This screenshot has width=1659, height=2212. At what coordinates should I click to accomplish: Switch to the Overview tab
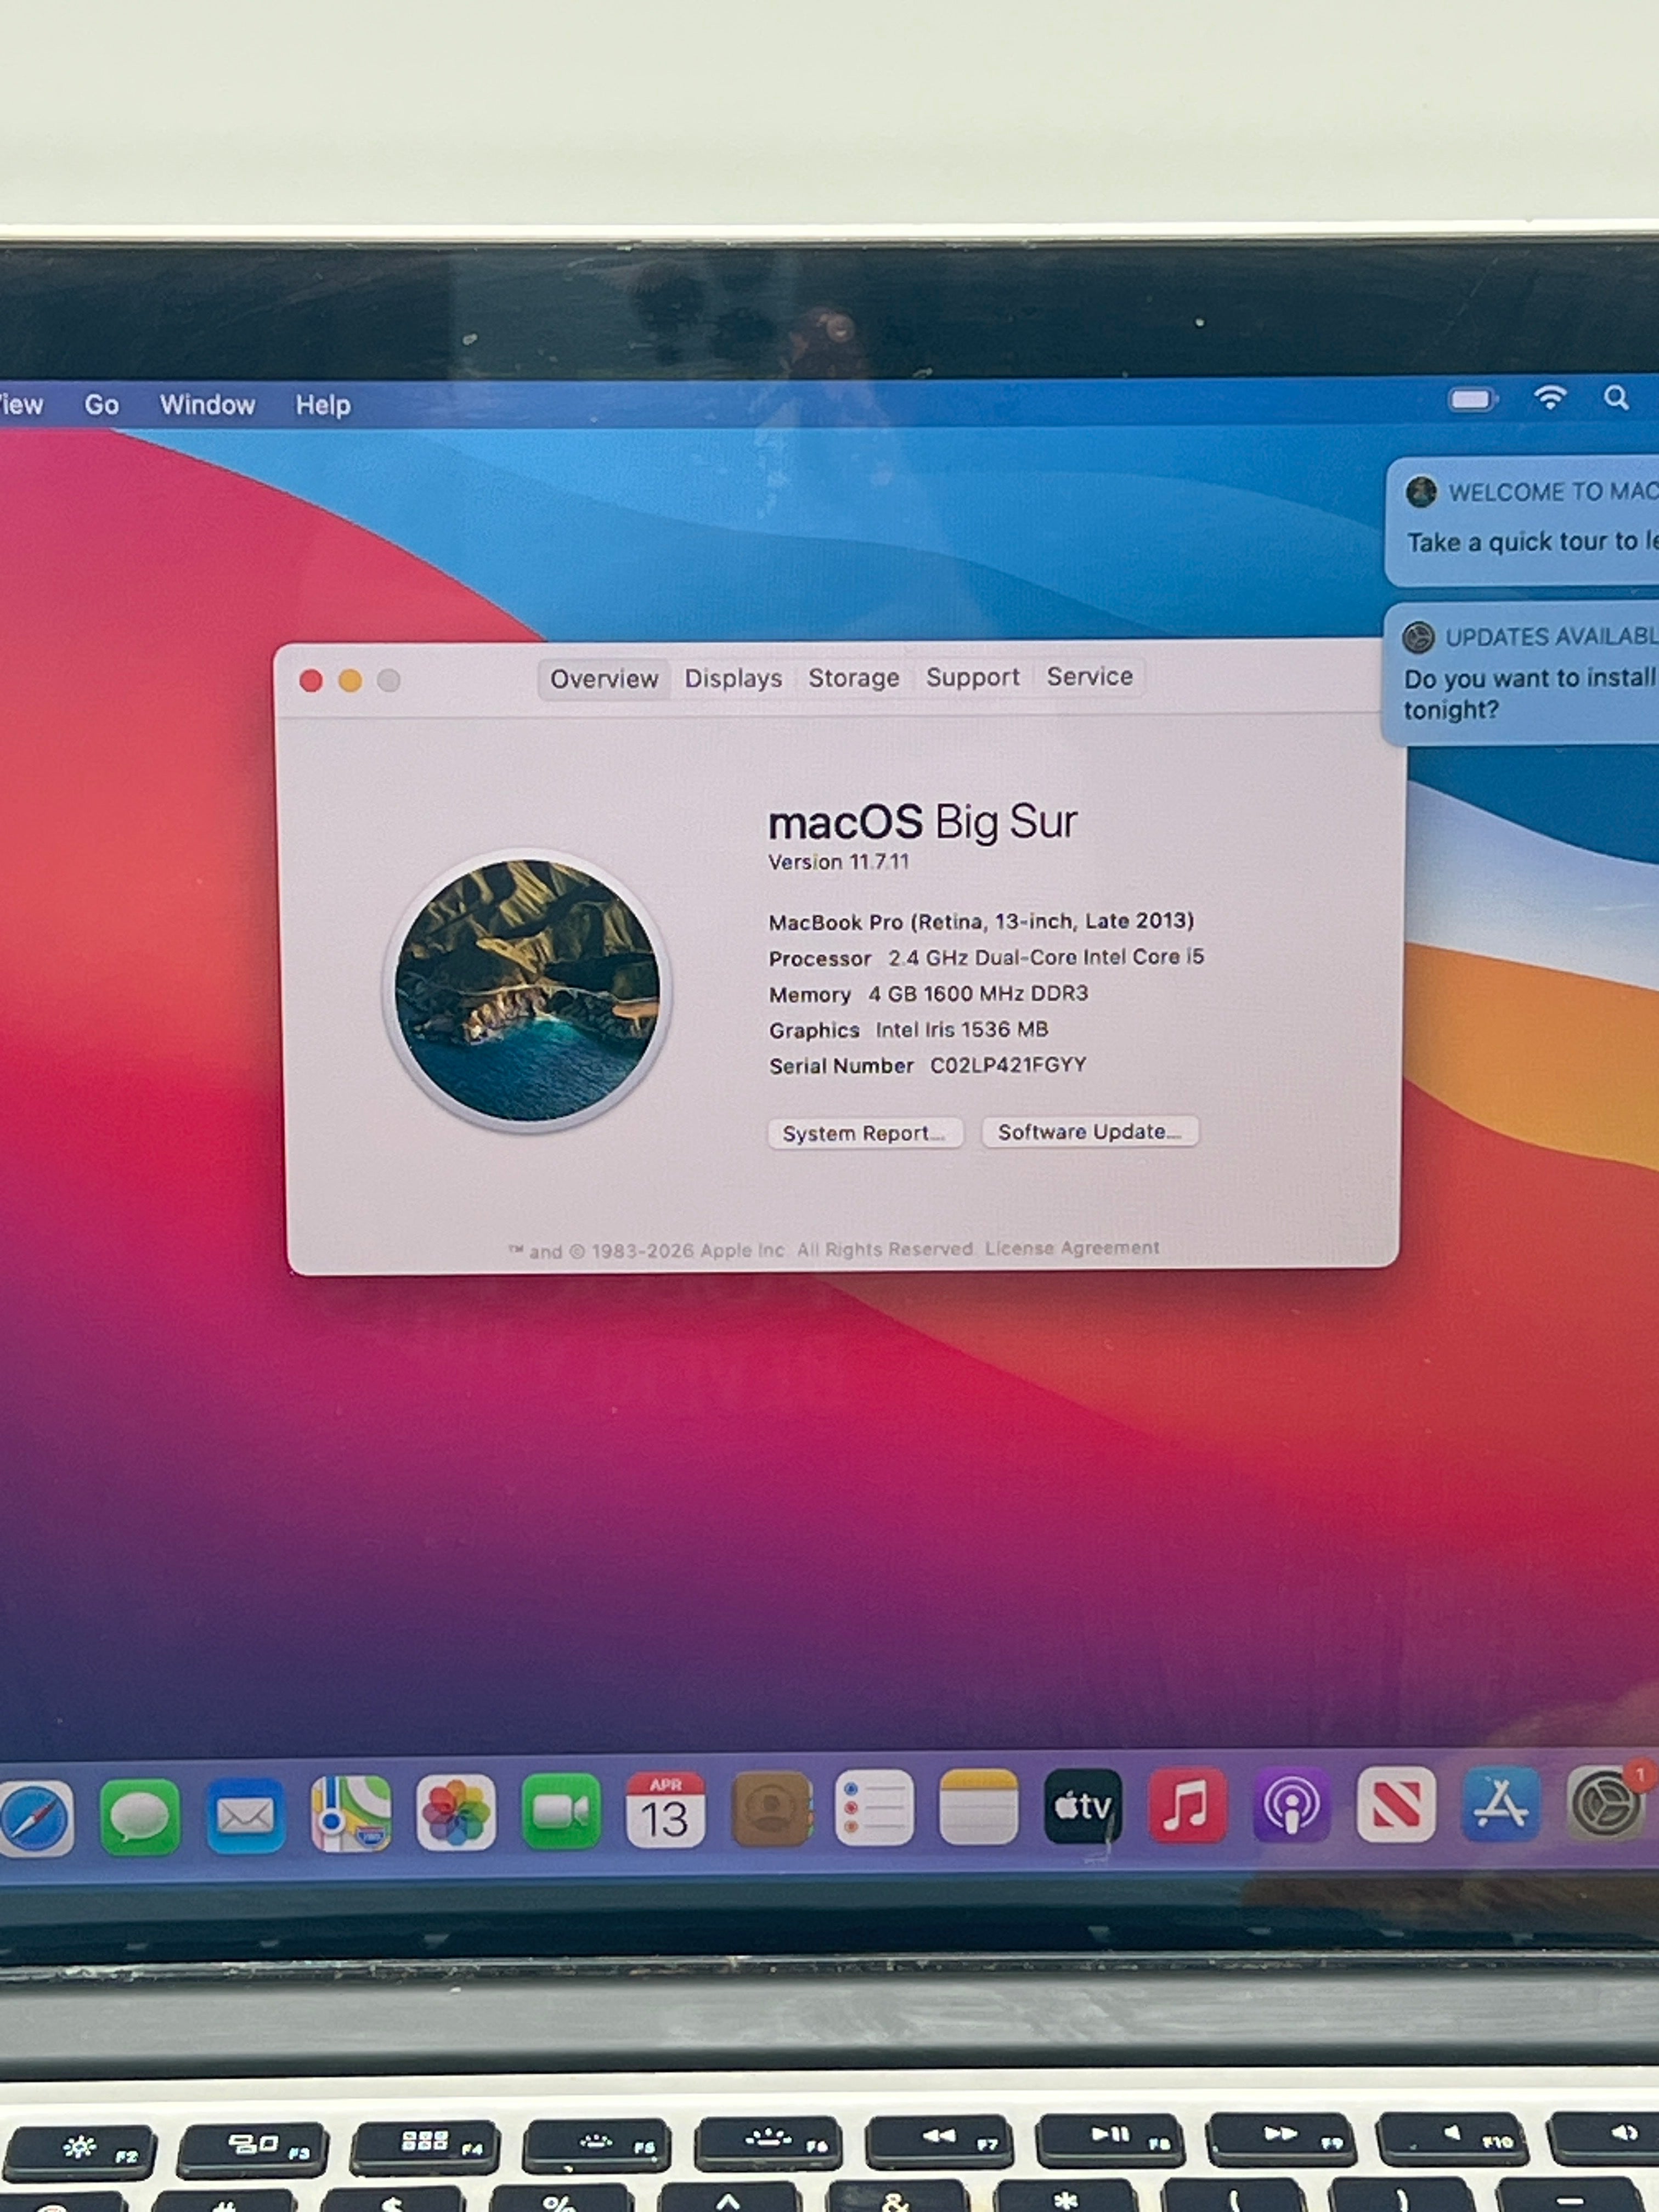point(604,679)
